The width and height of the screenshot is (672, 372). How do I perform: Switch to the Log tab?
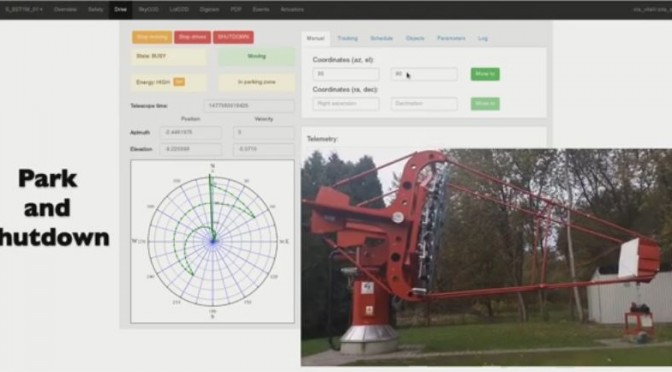(483, 38)
